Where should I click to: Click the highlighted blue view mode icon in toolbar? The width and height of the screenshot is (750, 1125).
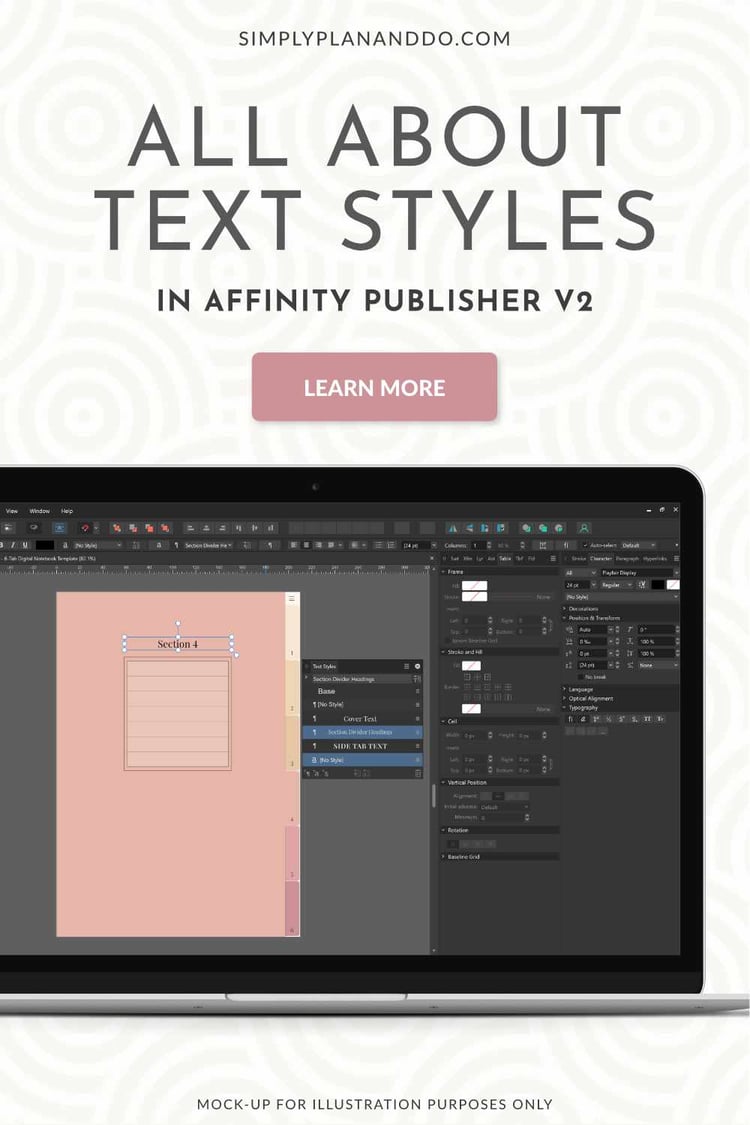(x=60, y=528)
